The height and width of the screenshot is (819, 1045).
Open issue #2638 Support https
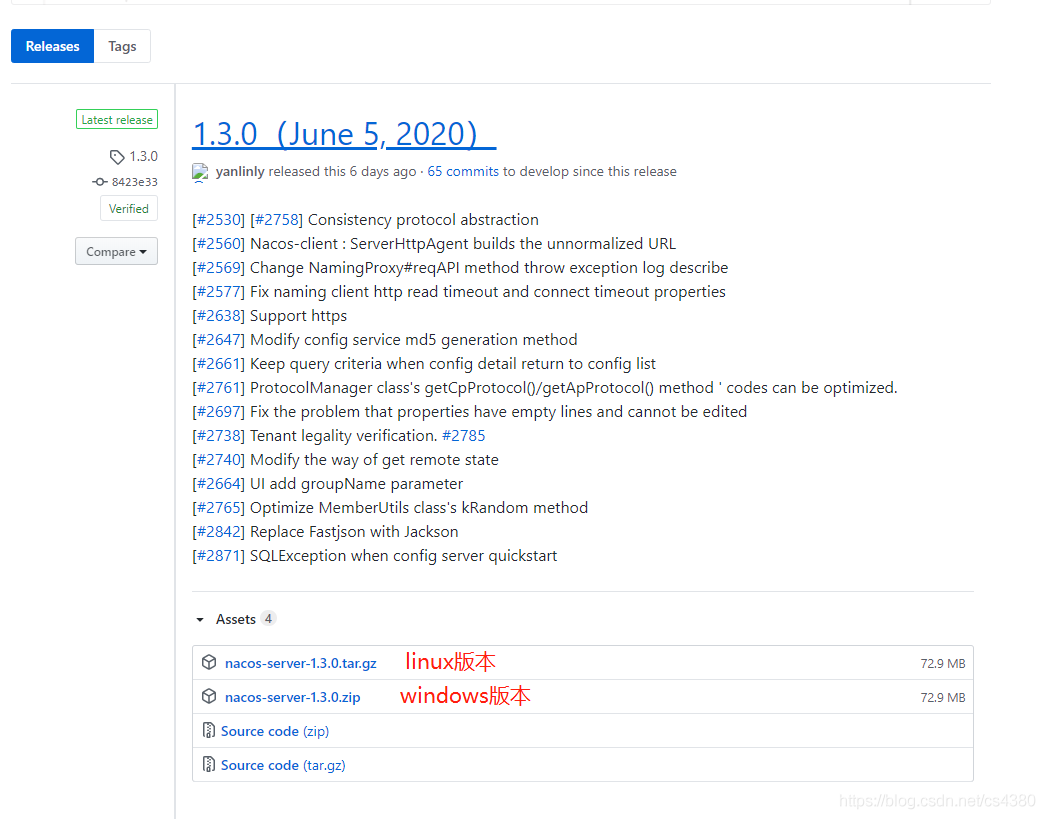coord(219,316)
